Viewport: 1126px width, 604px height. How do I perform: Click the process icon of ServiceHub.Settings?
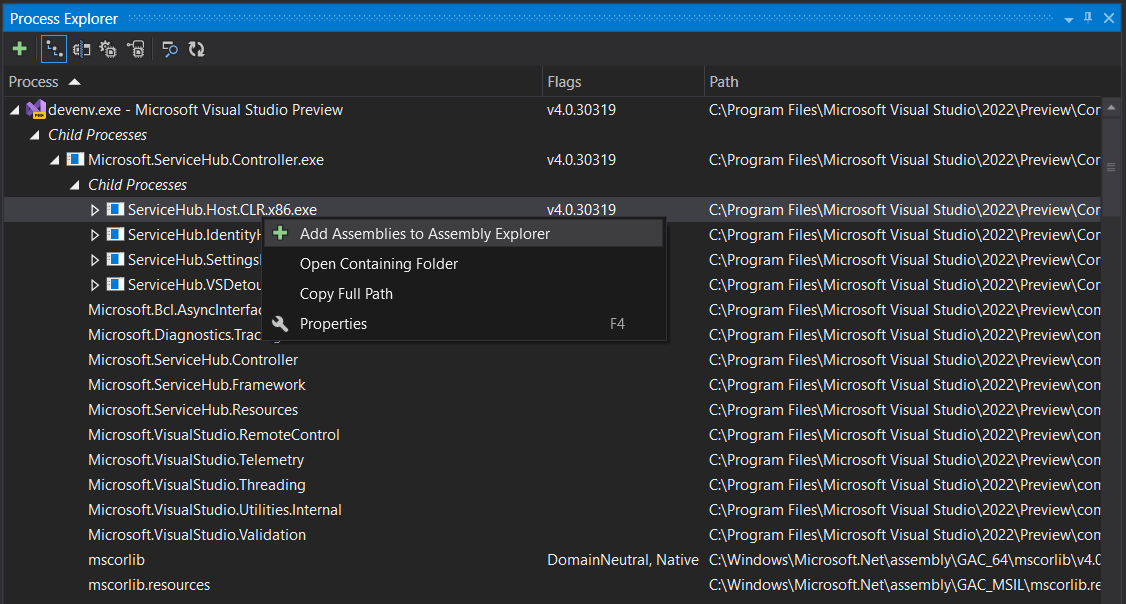[x=115, y=259]
